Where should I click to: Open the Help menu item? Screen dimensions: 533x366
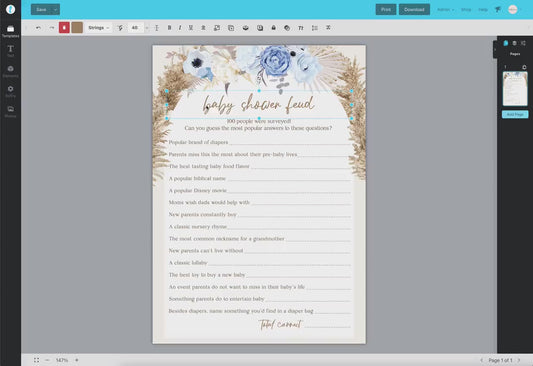pos(483,10)
